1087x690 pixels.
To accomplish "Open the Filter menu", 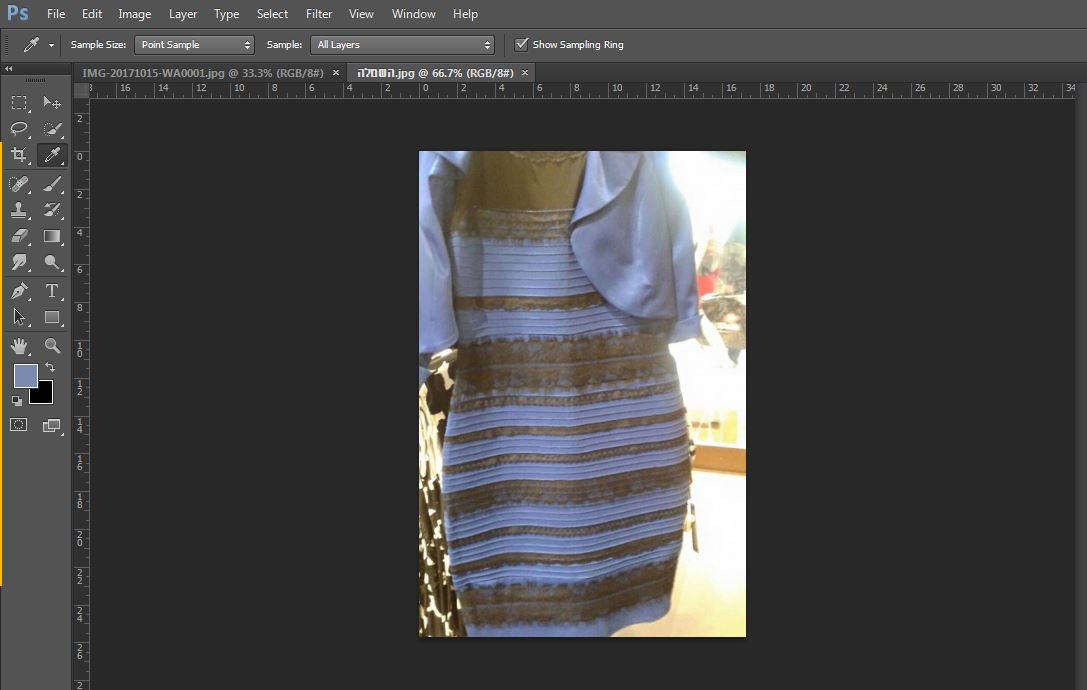I will coord(319,14).
